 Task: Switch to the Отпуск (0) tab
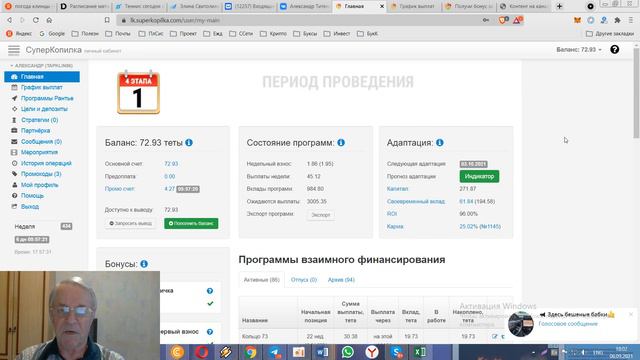point(304,280)
